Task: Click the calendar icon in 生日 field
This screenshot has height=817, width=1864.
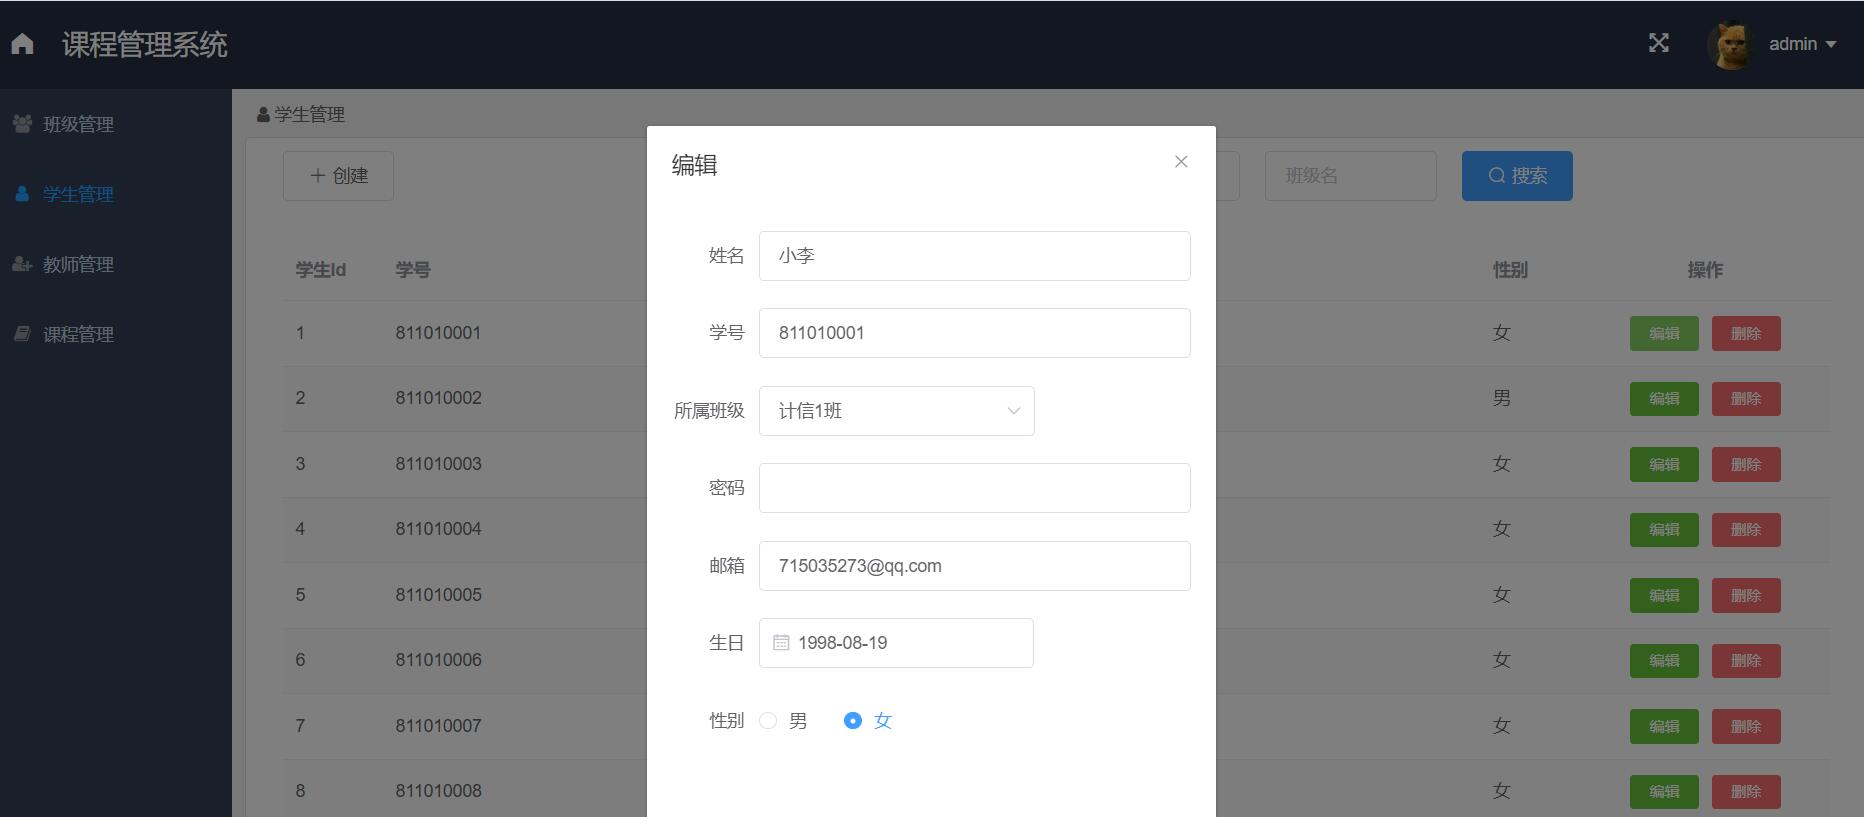Action: [x=781, y=643]
